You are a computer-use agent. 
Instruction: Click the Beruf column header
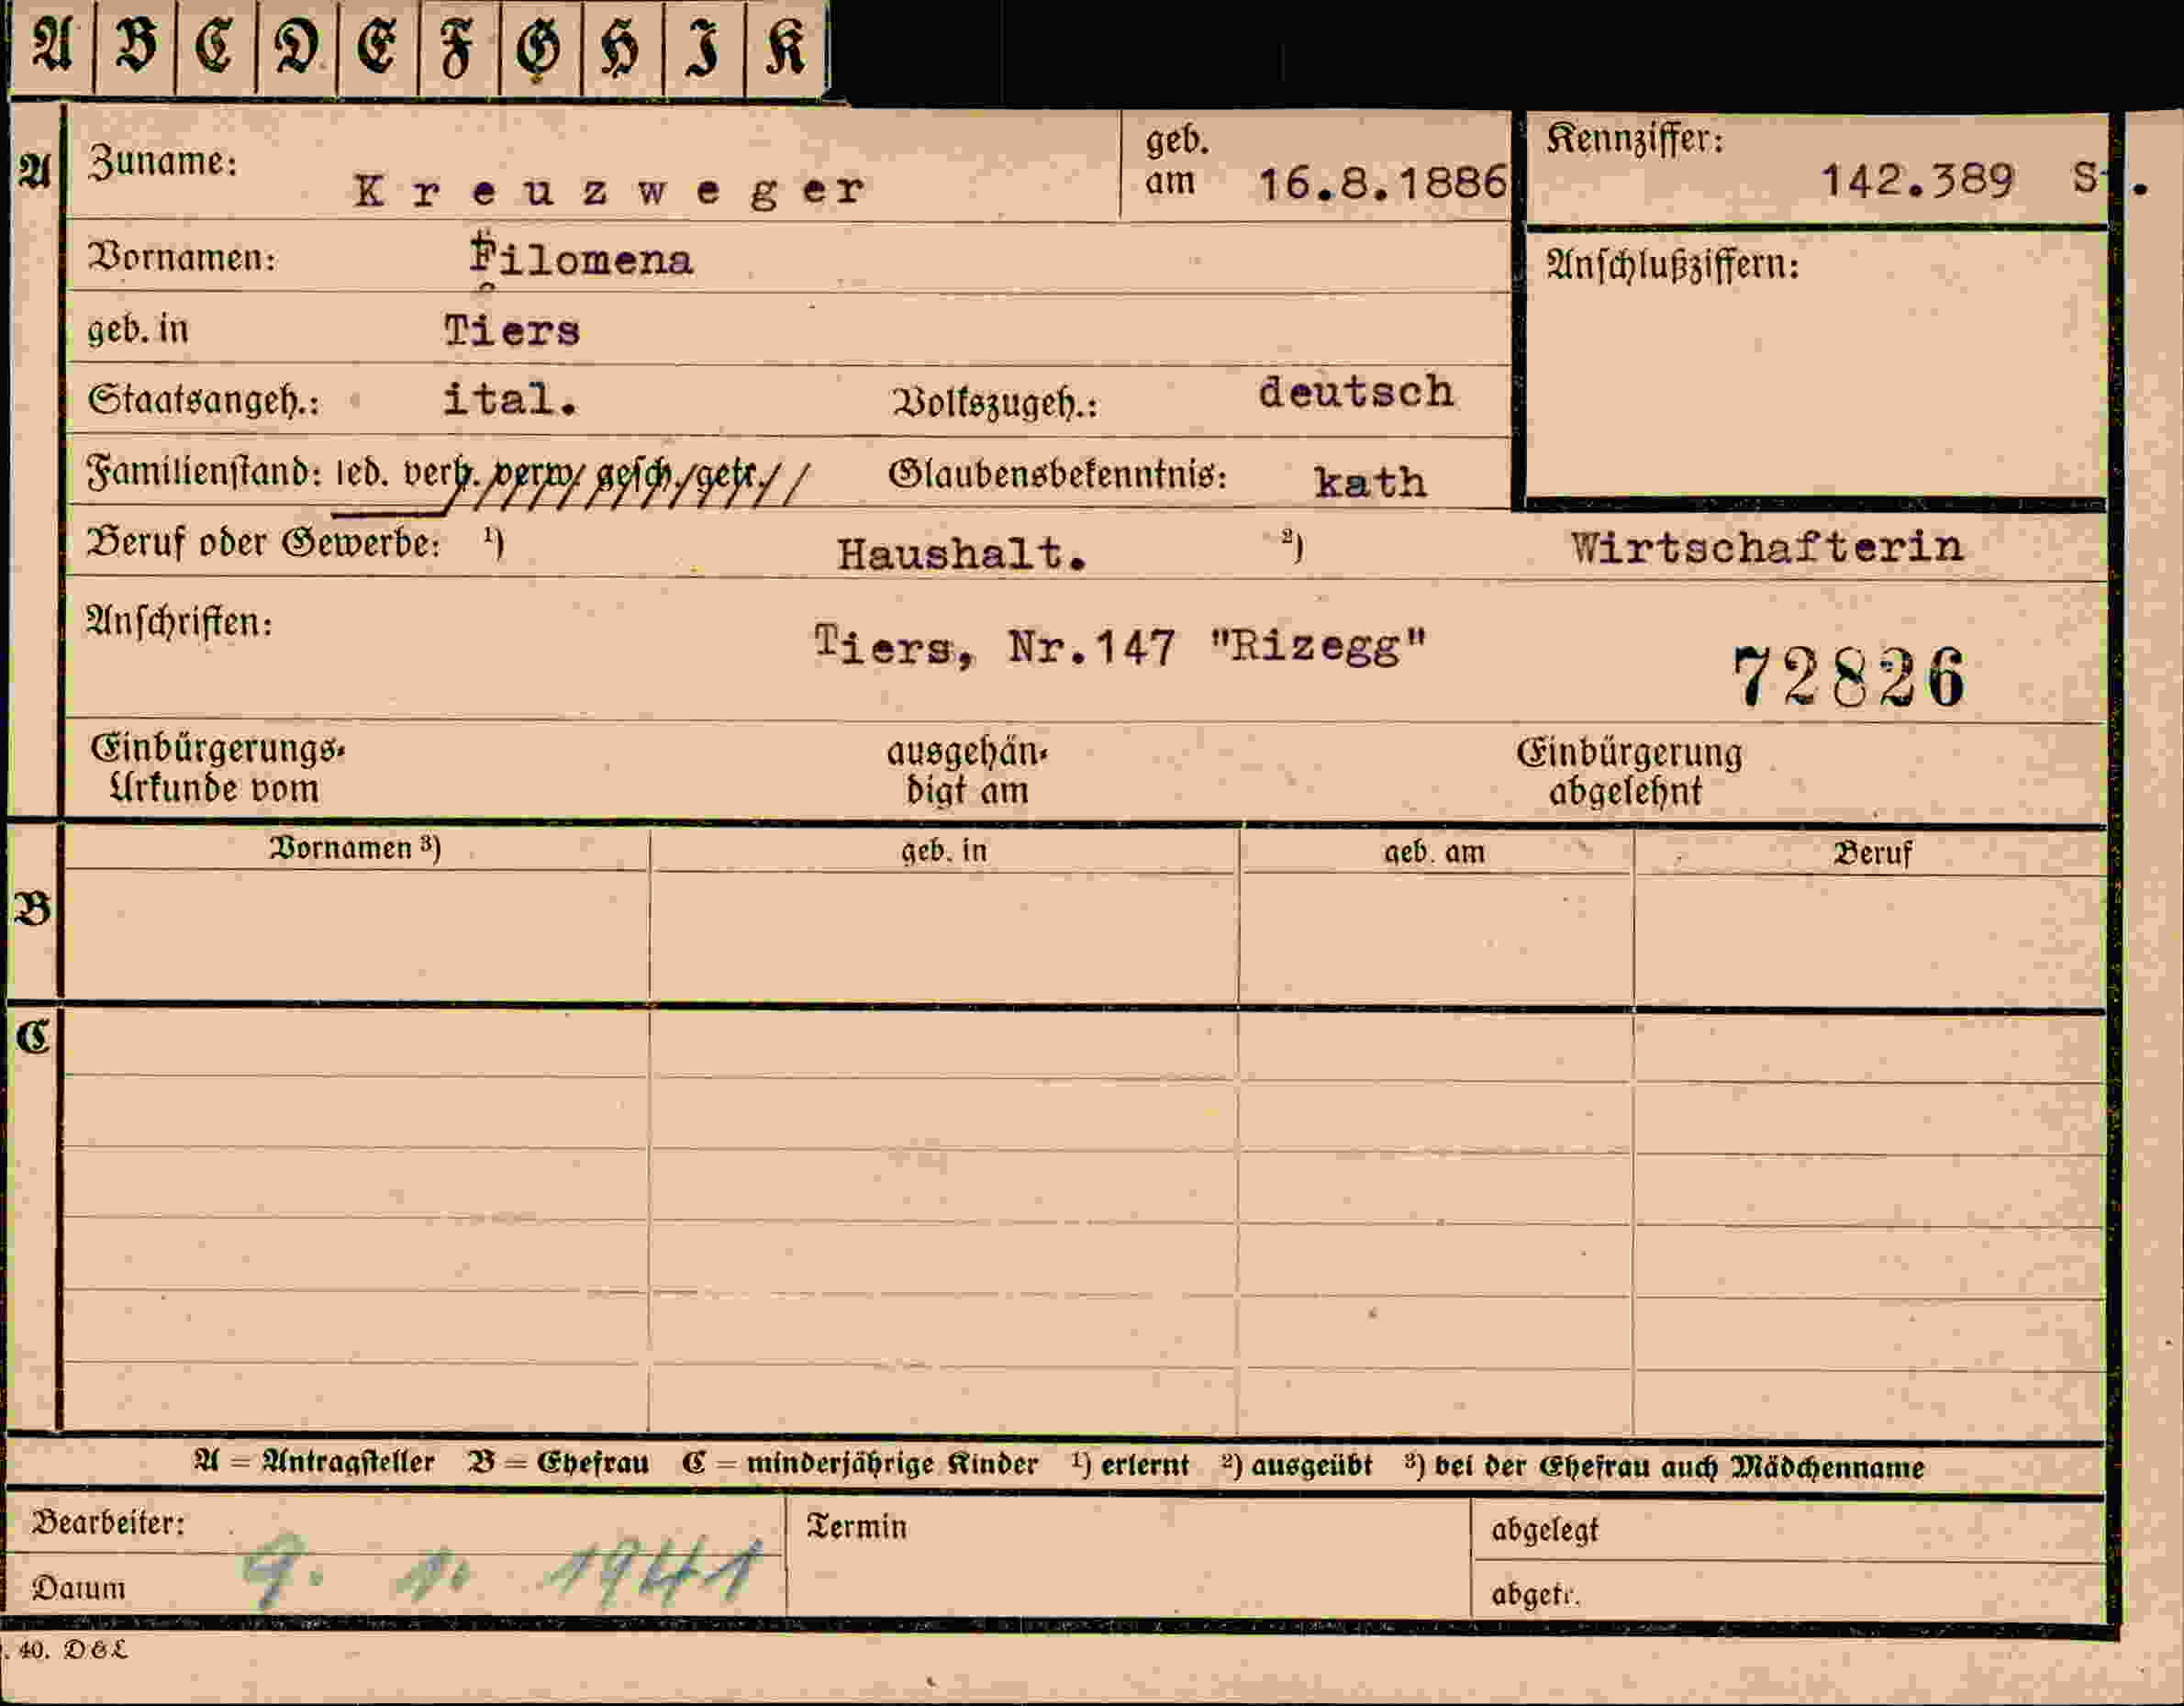[1872, 854]
